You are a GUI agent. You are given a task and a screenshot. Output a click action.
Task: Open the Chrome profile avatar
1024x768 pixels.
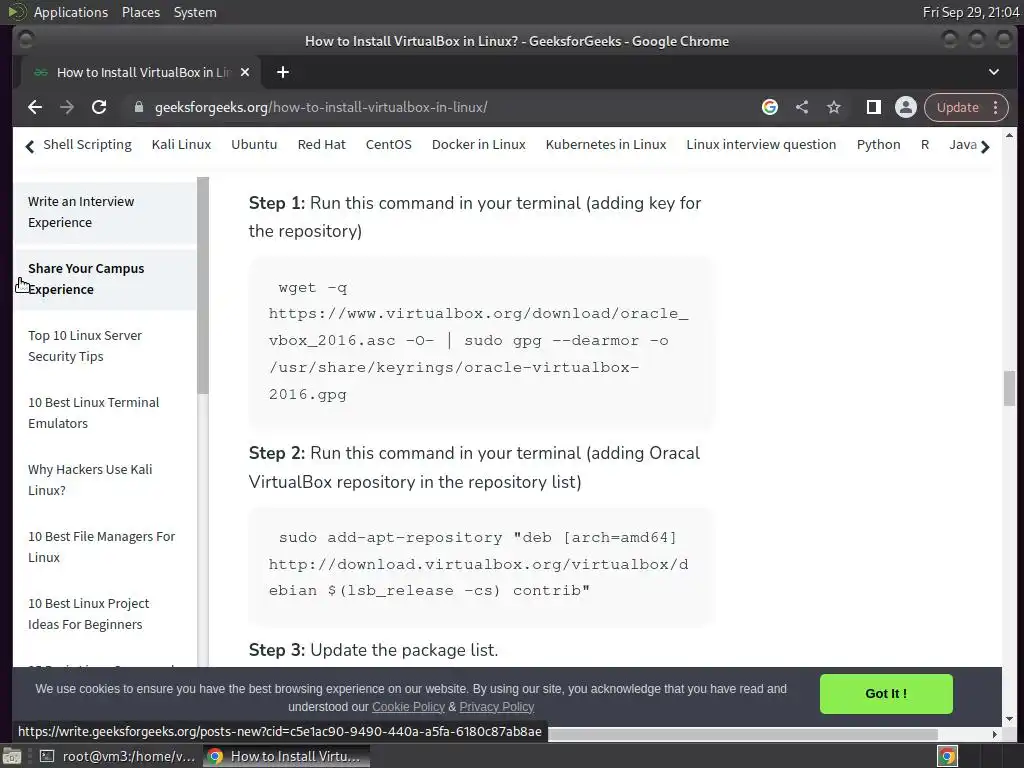pyautogui.click(x=906, y=107)
